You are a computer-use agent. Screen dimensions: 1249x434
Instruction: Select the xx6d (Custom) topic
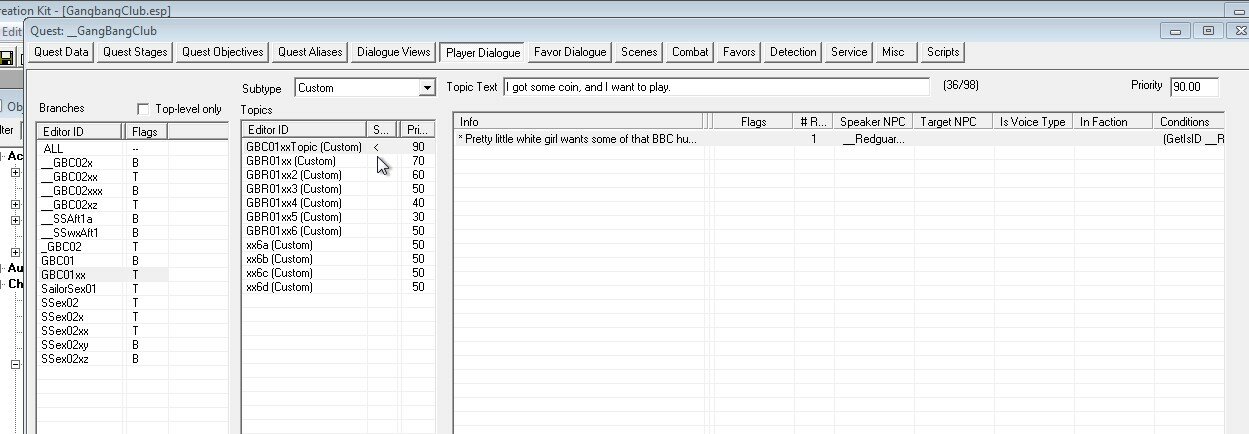338,287
